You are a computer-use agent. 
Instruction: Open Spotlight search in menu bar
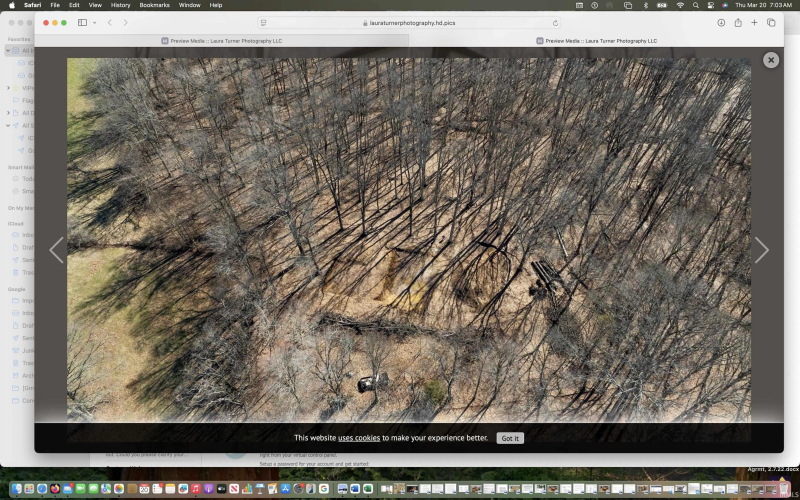695,5
